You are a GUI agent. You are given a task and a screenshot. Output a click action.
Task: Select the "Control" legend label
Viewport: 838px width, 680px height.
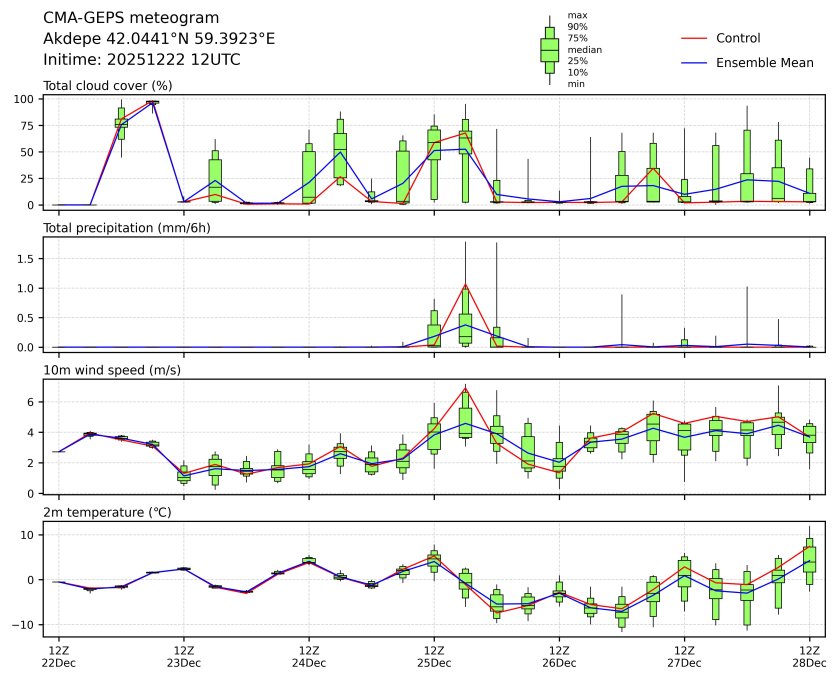pos(738,38)
